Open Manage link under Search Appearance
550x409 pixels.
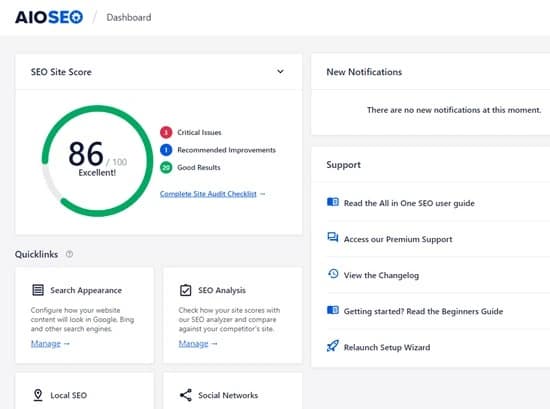pyautogui.click(x=46, y=343)
